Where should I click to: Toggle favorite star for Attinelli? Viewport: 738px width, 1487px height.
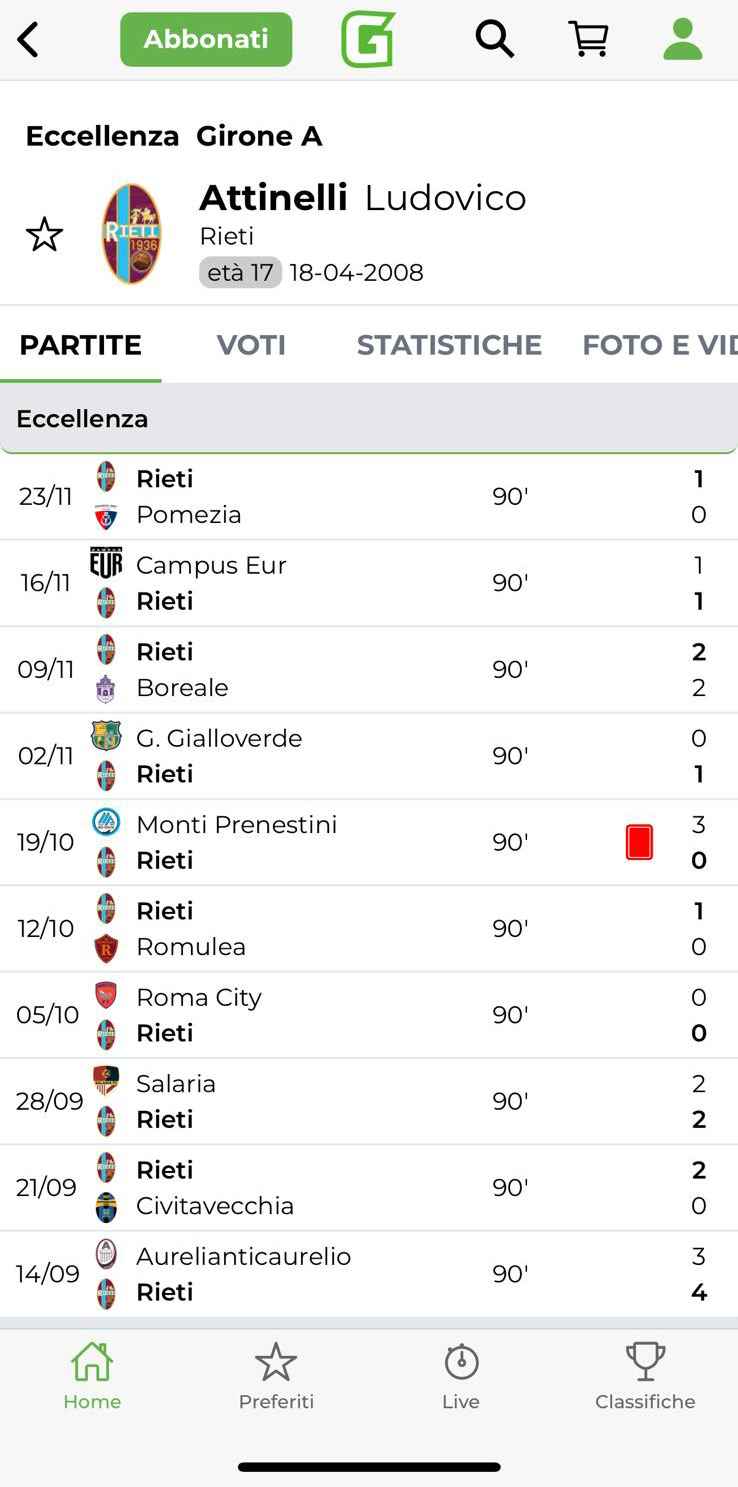(44, 235)
